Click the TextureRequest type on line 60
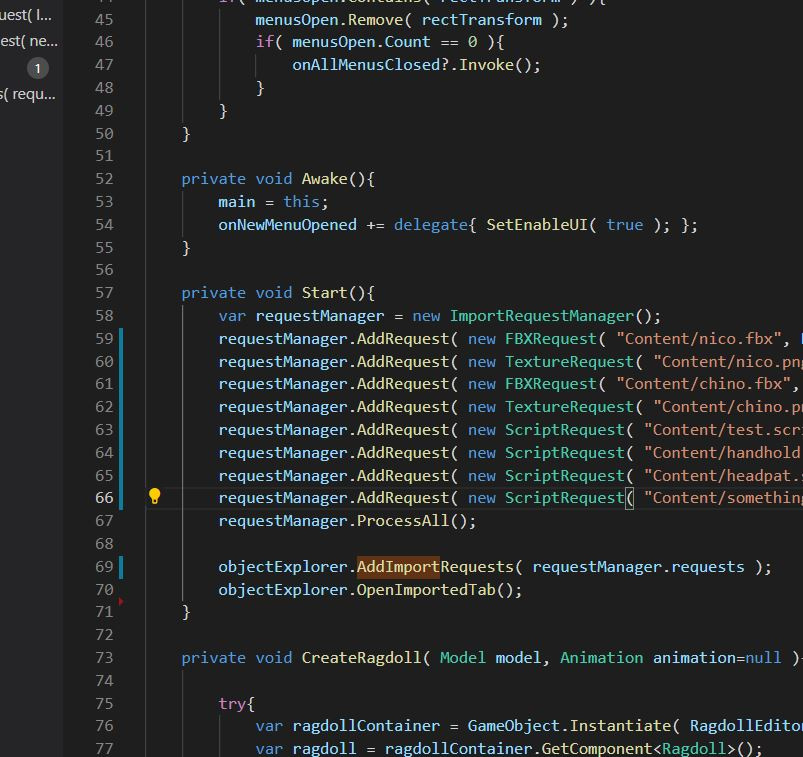Viewport: 803px width, 757px height. pyautogui.click(x=569, y=362)
